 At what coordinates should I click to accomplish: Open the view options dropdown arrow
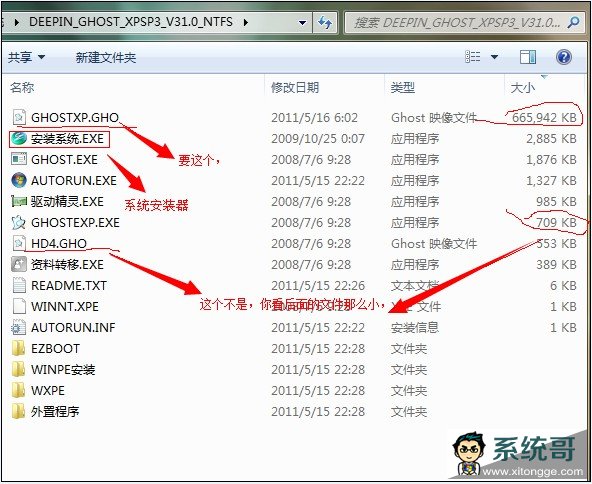(494, 57)
